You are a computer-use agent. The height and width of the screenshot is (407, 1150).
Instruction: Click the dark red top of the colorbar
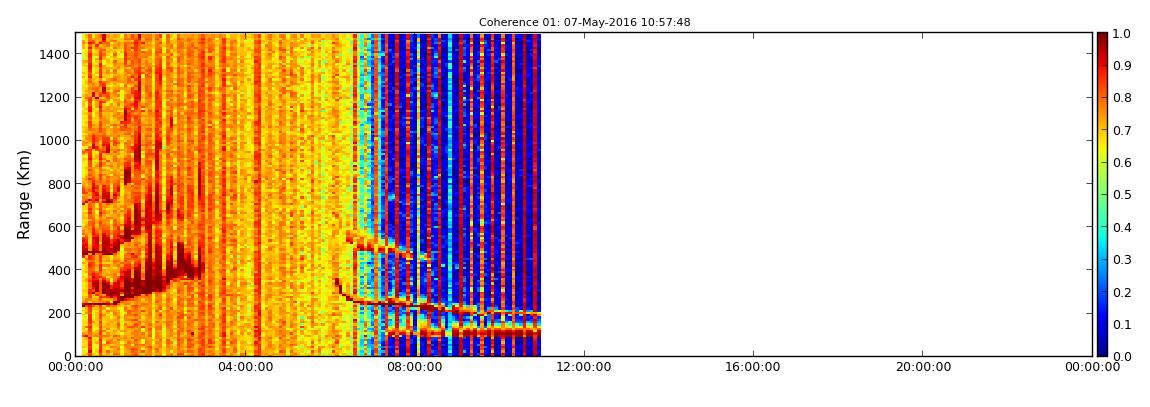coord(1103,40)
